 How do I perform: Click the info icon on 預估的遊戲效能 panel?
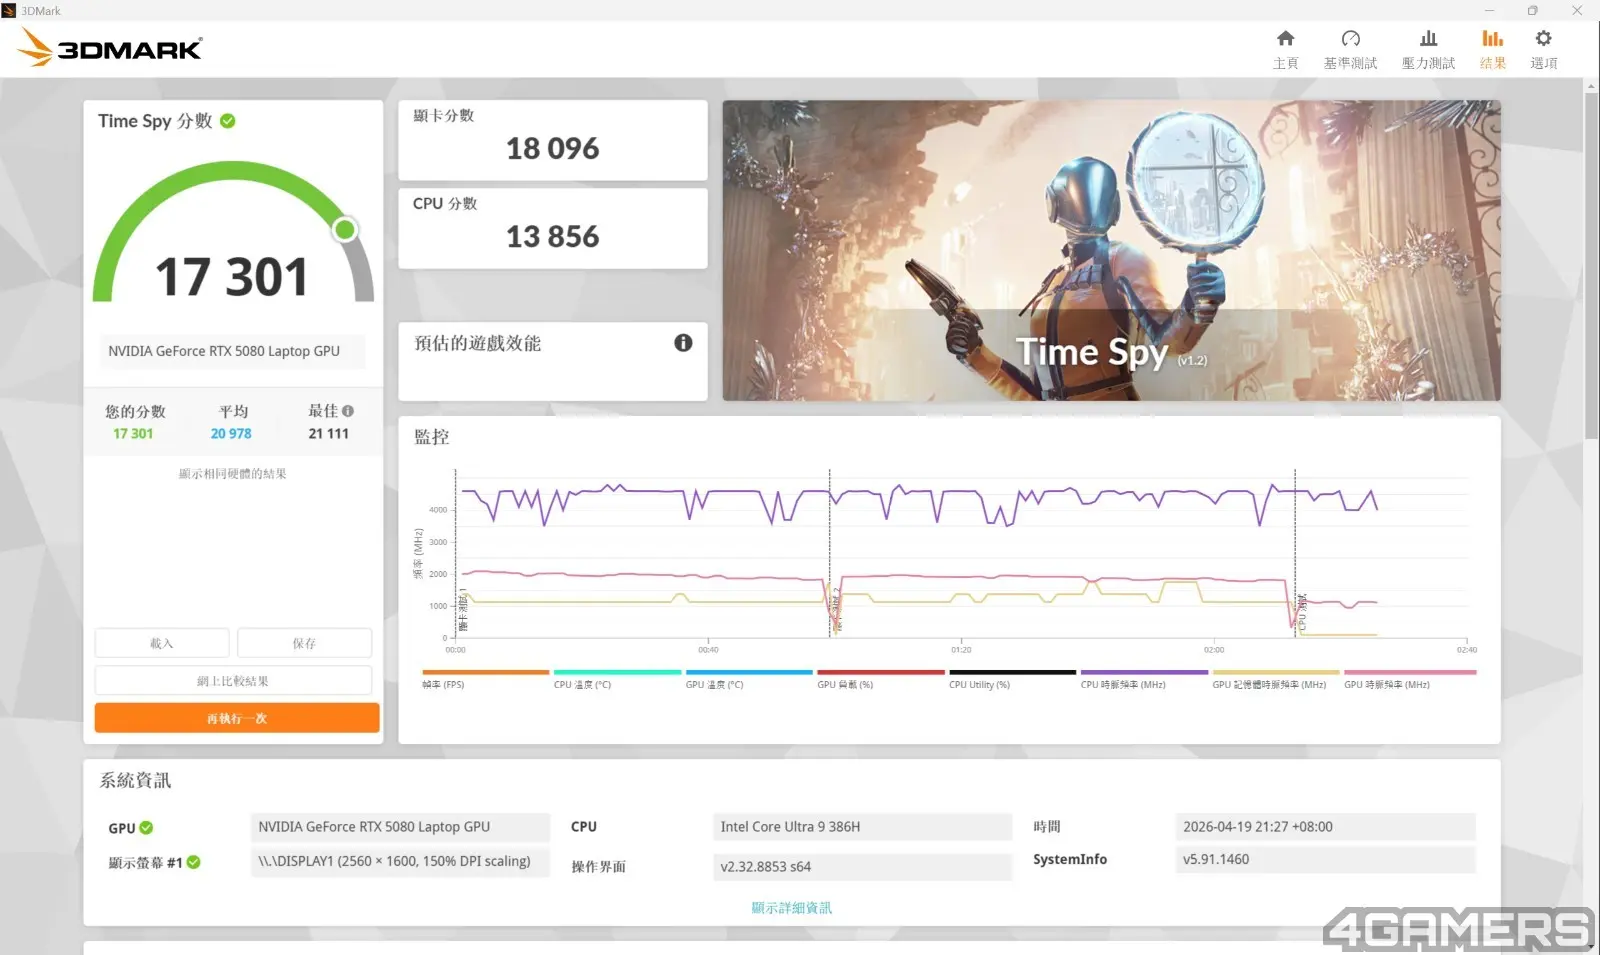pos(683,343)
